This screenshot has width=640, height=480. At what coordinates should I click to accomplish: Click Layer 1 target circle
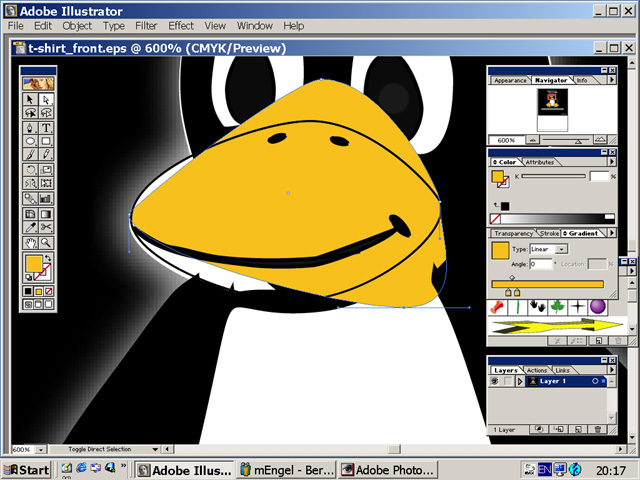coord(595,381)
